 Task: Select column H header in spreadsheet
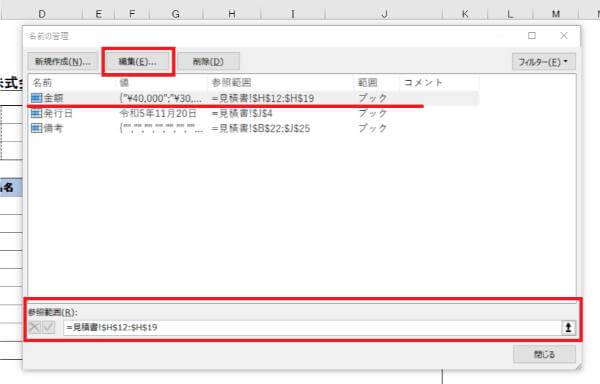coord(232,14)
